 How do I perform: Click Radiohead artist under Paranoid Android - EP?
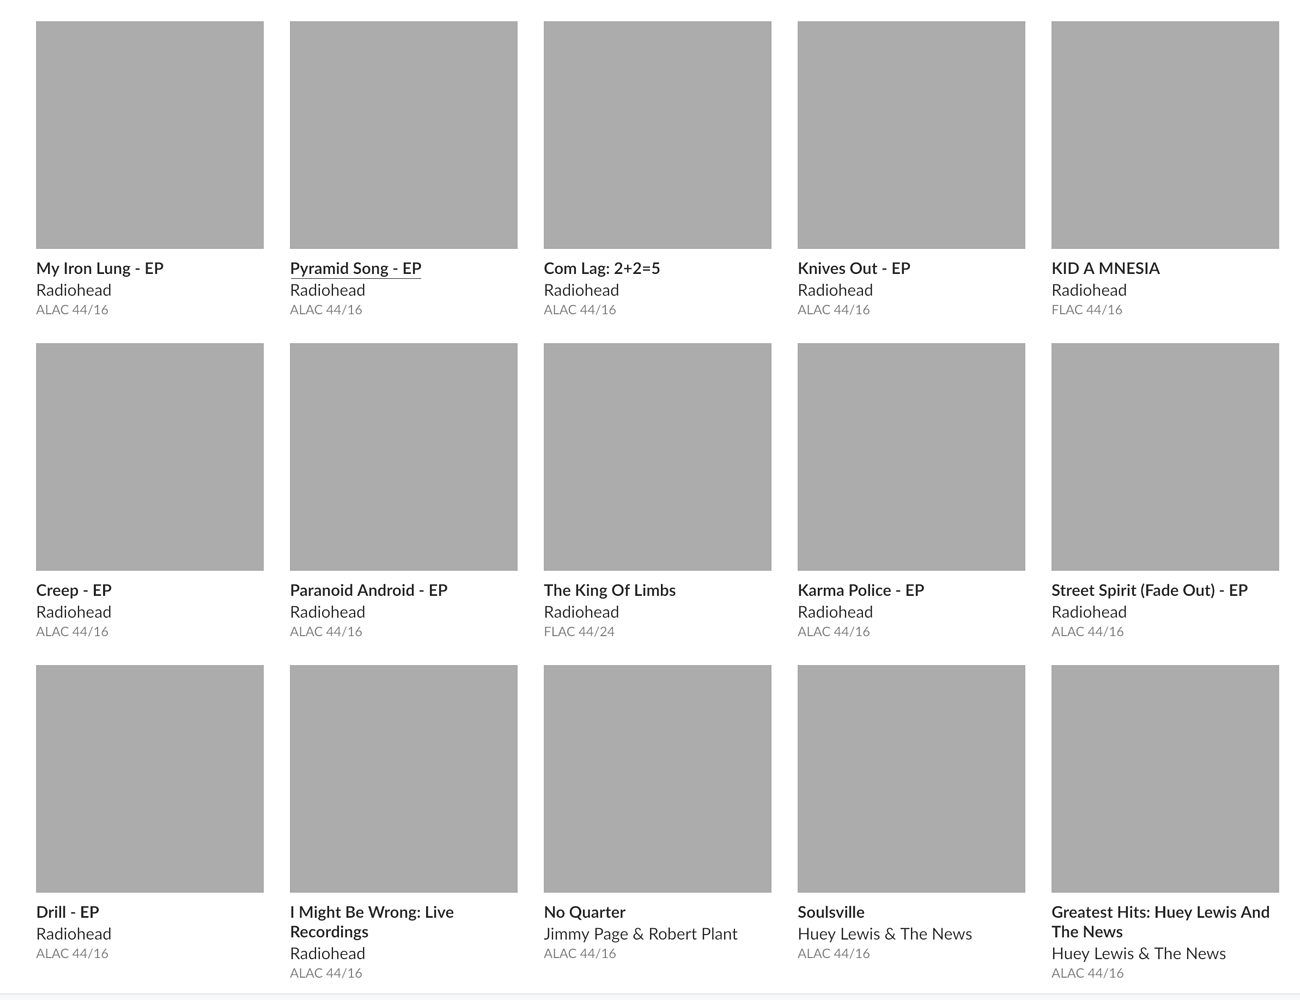click(x=328, y=612)
